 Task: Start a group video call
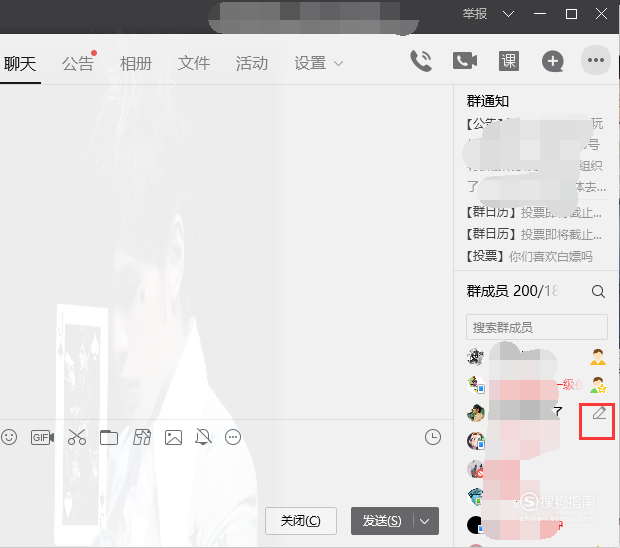465,61
